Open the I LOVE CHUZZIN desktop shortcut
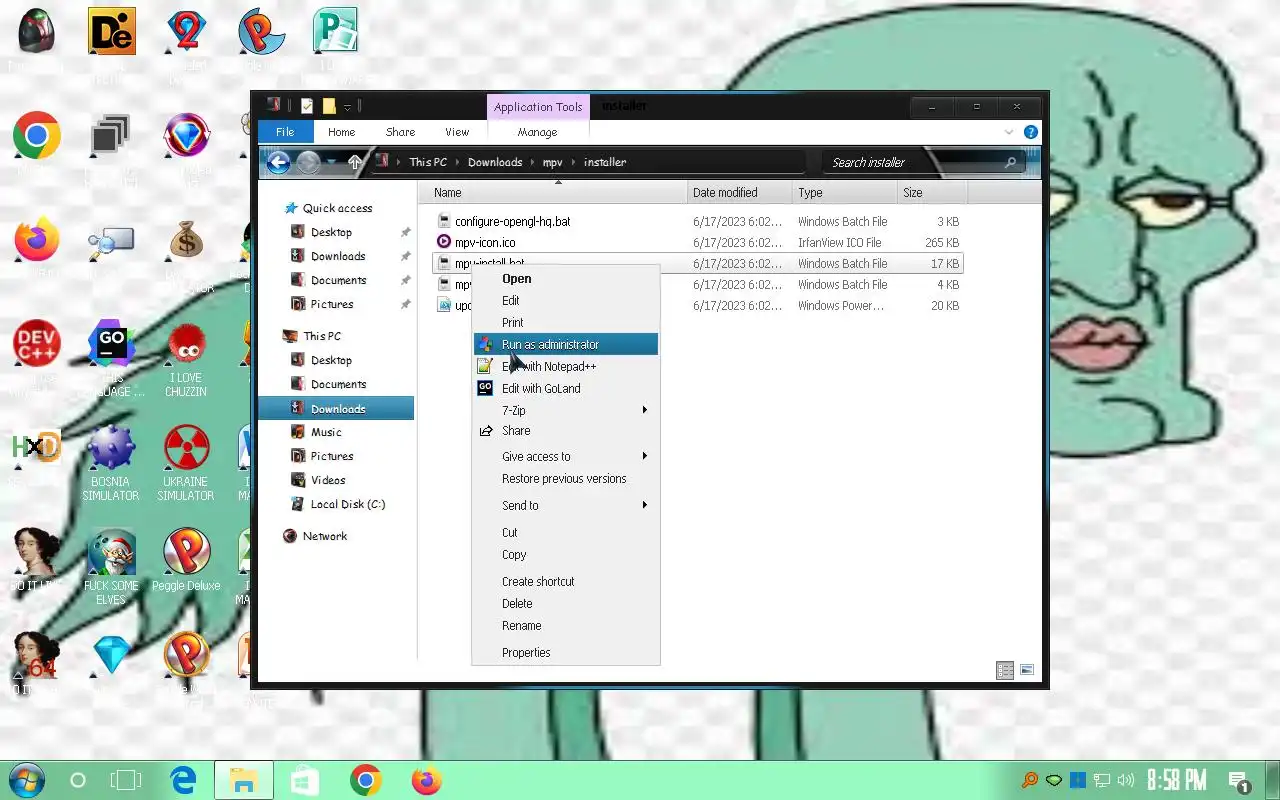 click(186, 358)
